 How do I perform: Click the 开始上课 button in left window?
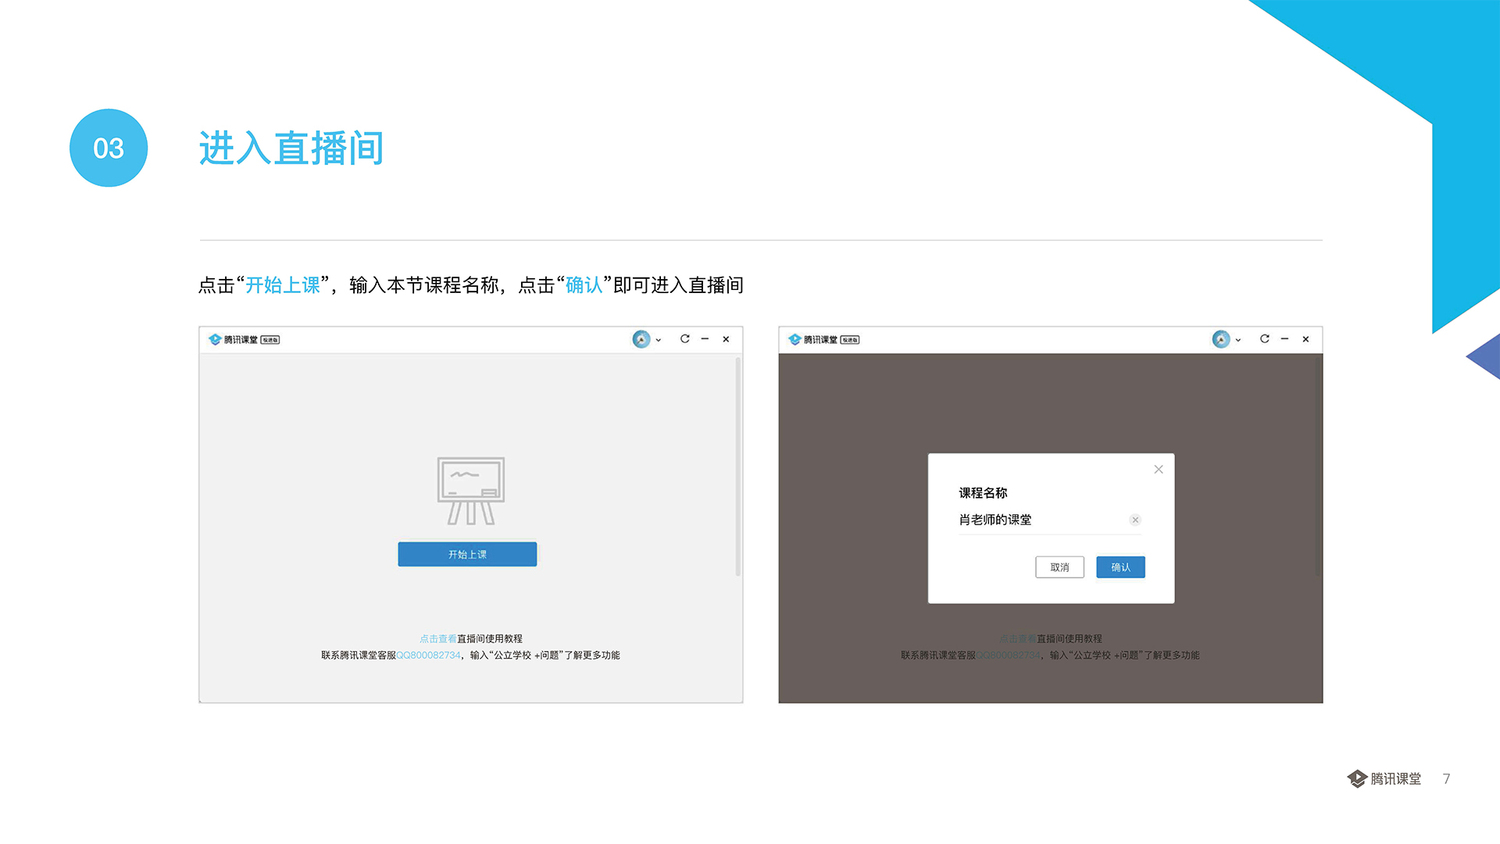point(467,554)
